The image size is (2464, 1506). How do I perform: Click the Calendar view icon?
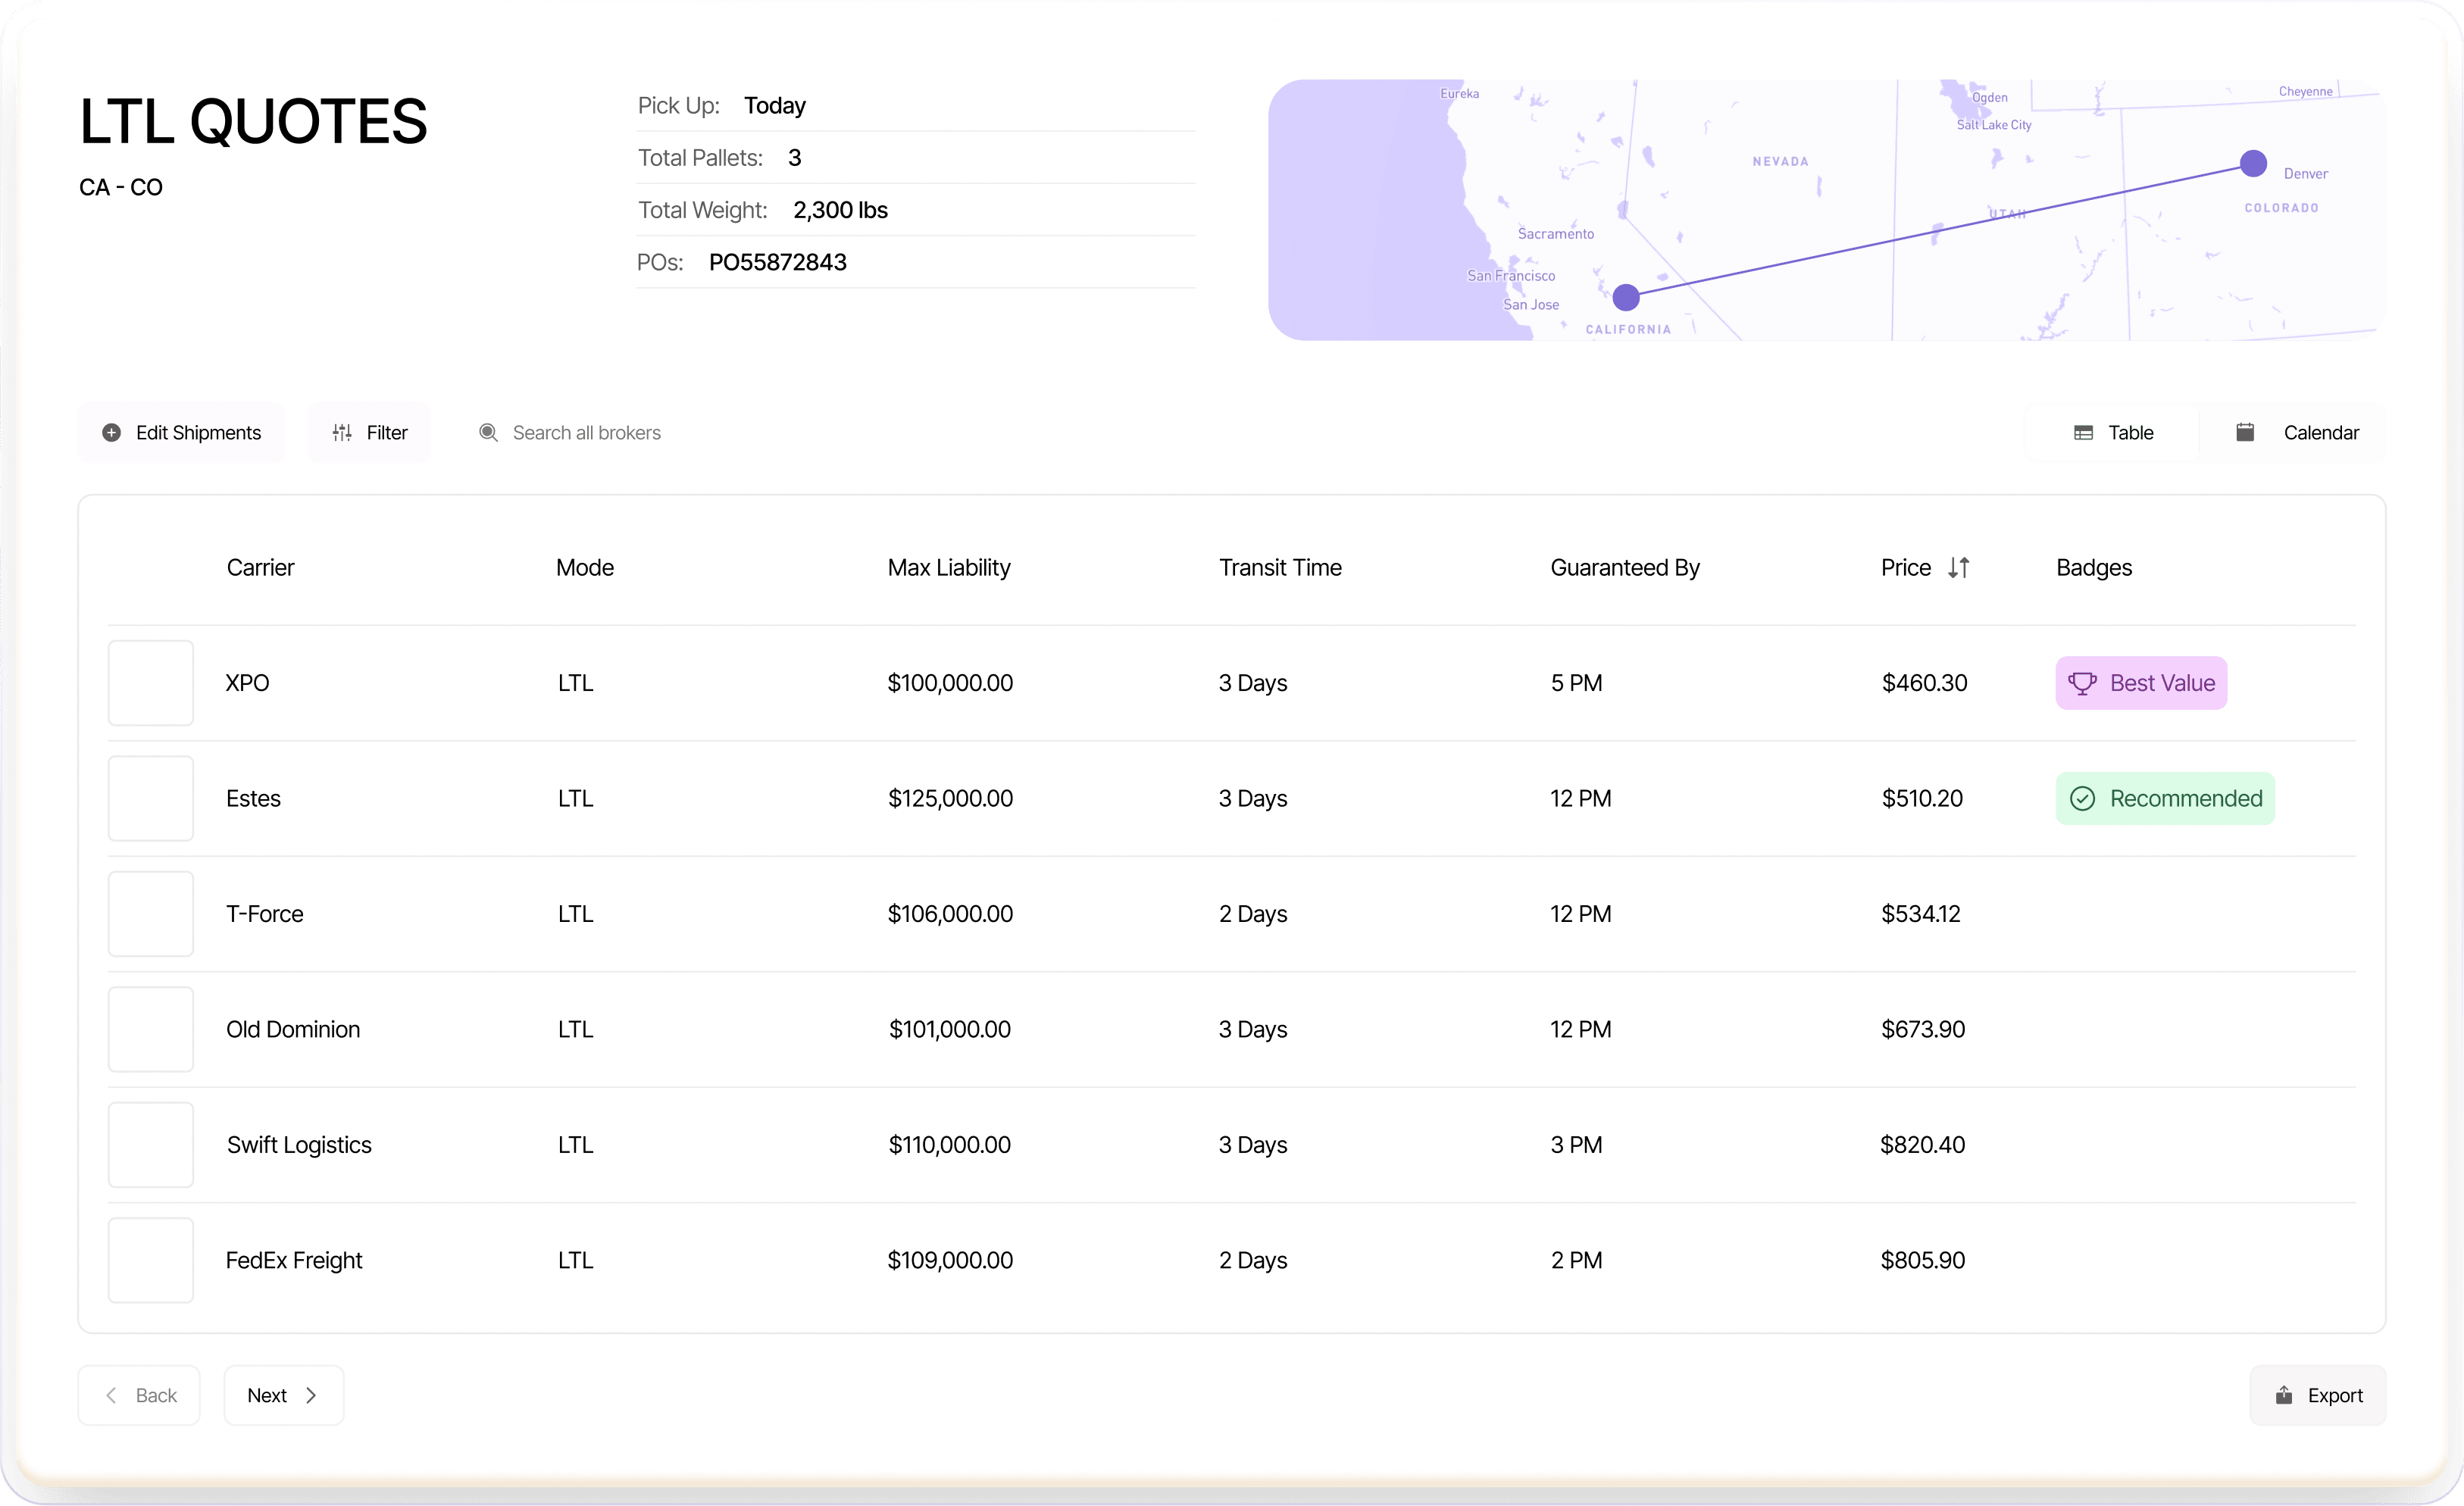pyautogui.click(x=2244, y=432)
